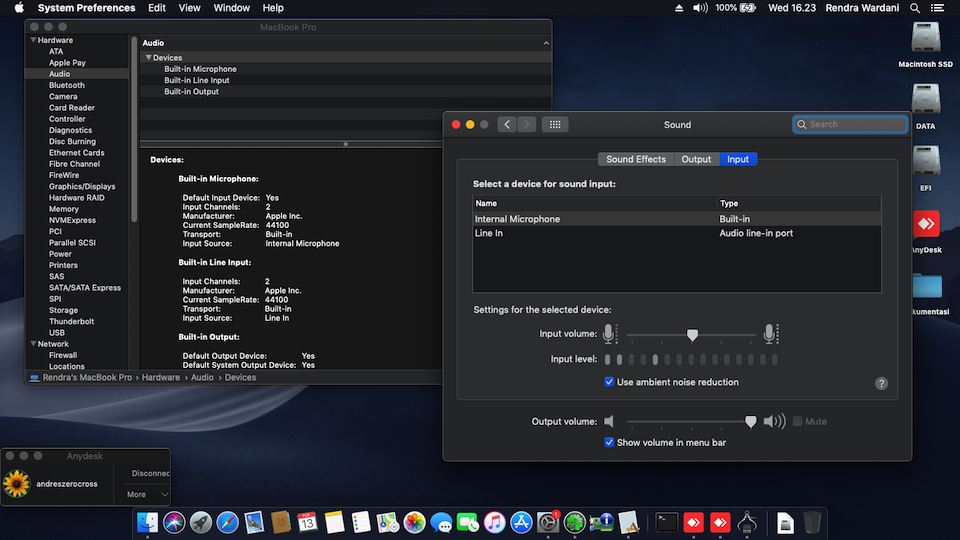Open the Apple menu
The width and height of the screenshot is (960, 540).
(19, 8)
